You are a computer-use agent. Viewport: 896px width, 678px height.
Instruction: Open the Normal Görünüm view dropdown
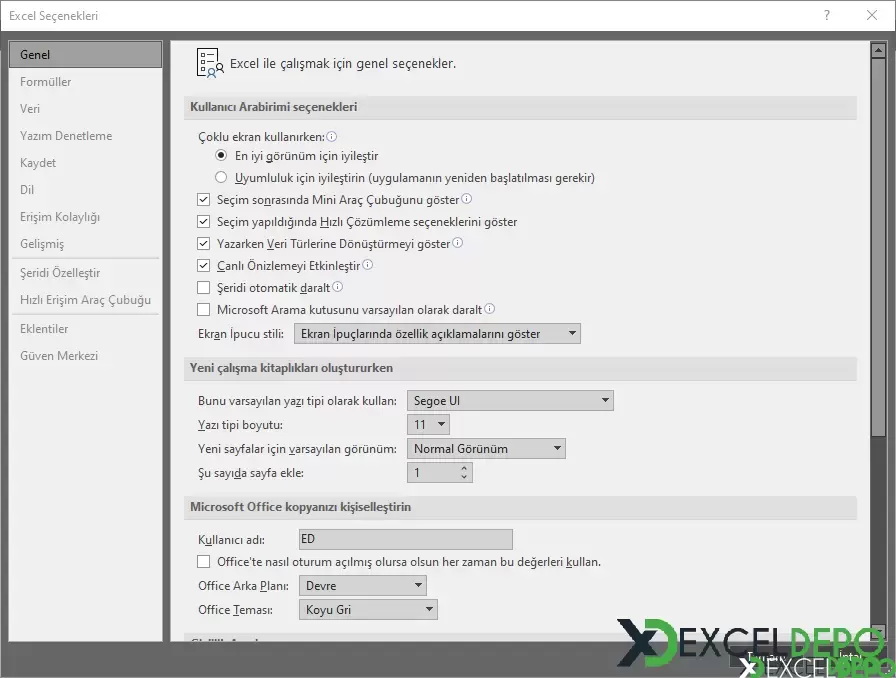(x=486, y=449)
